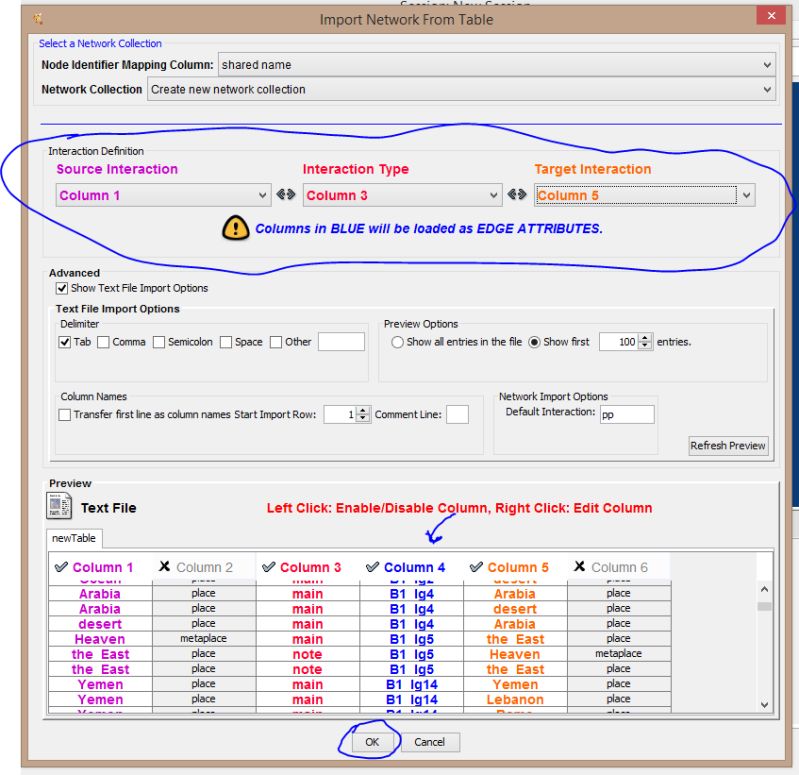The image size is (799, 775).
Task: Click the Heaven cell in Column 1
Action: tap(100, 639)
